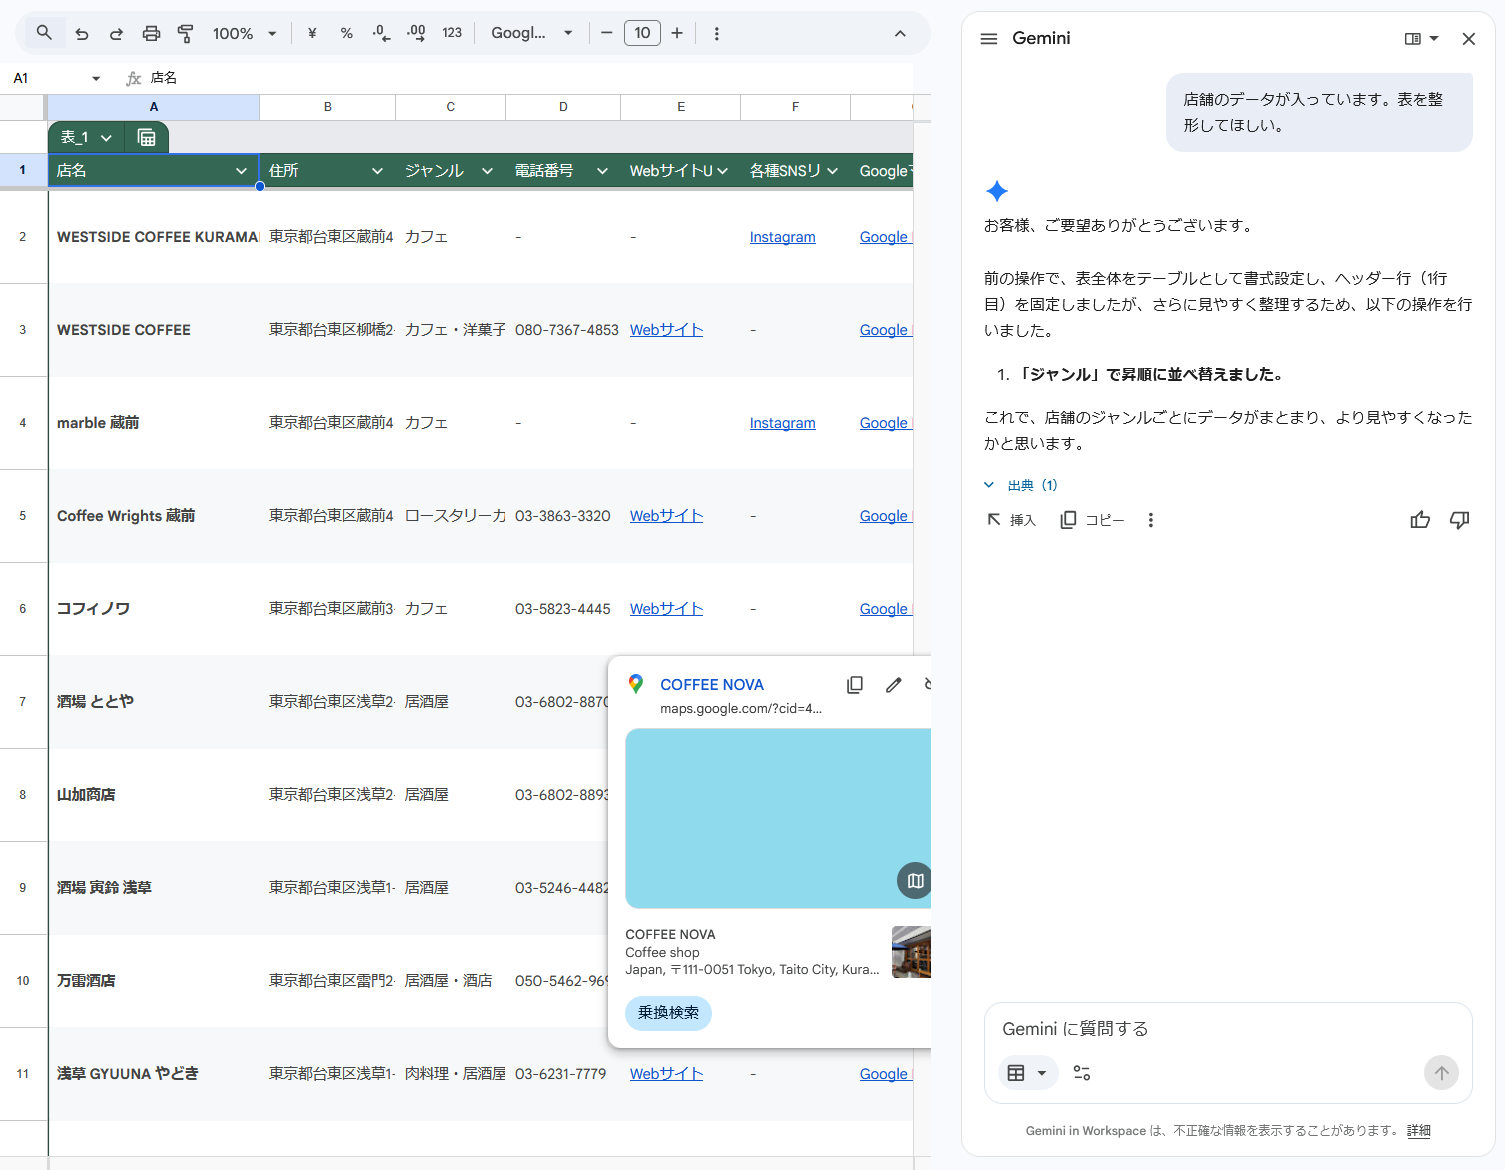Format selected cells as currency
The image size is (1505, 1170).
[311, 33]
